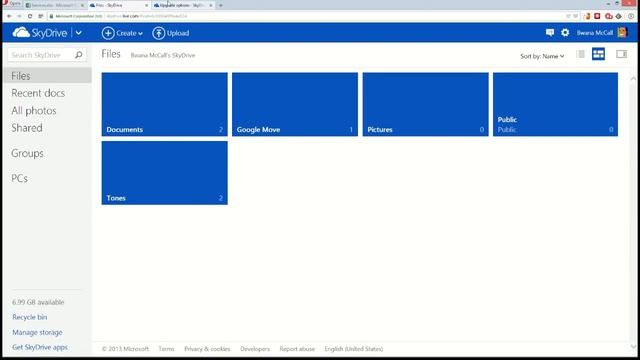Switch to thumbnails tile view
This screenshot has width=640, height=360.
(598, 54)
